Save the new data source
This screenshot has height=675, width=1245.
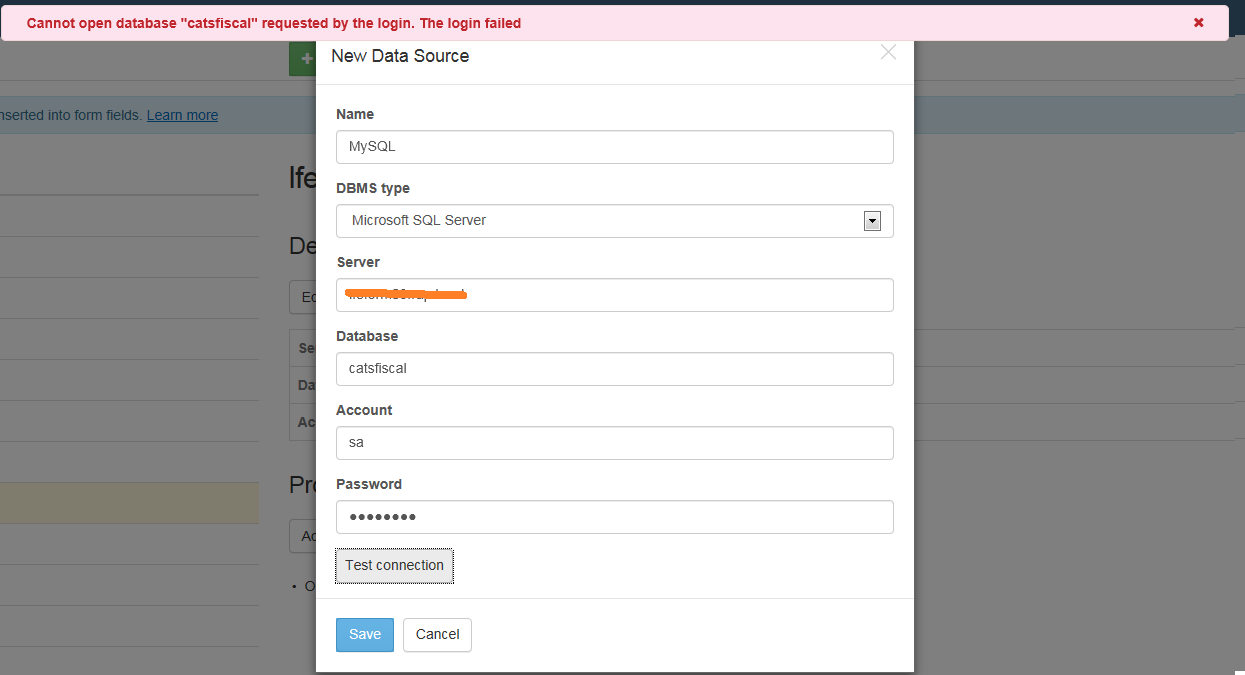click(x=365, y=635)
